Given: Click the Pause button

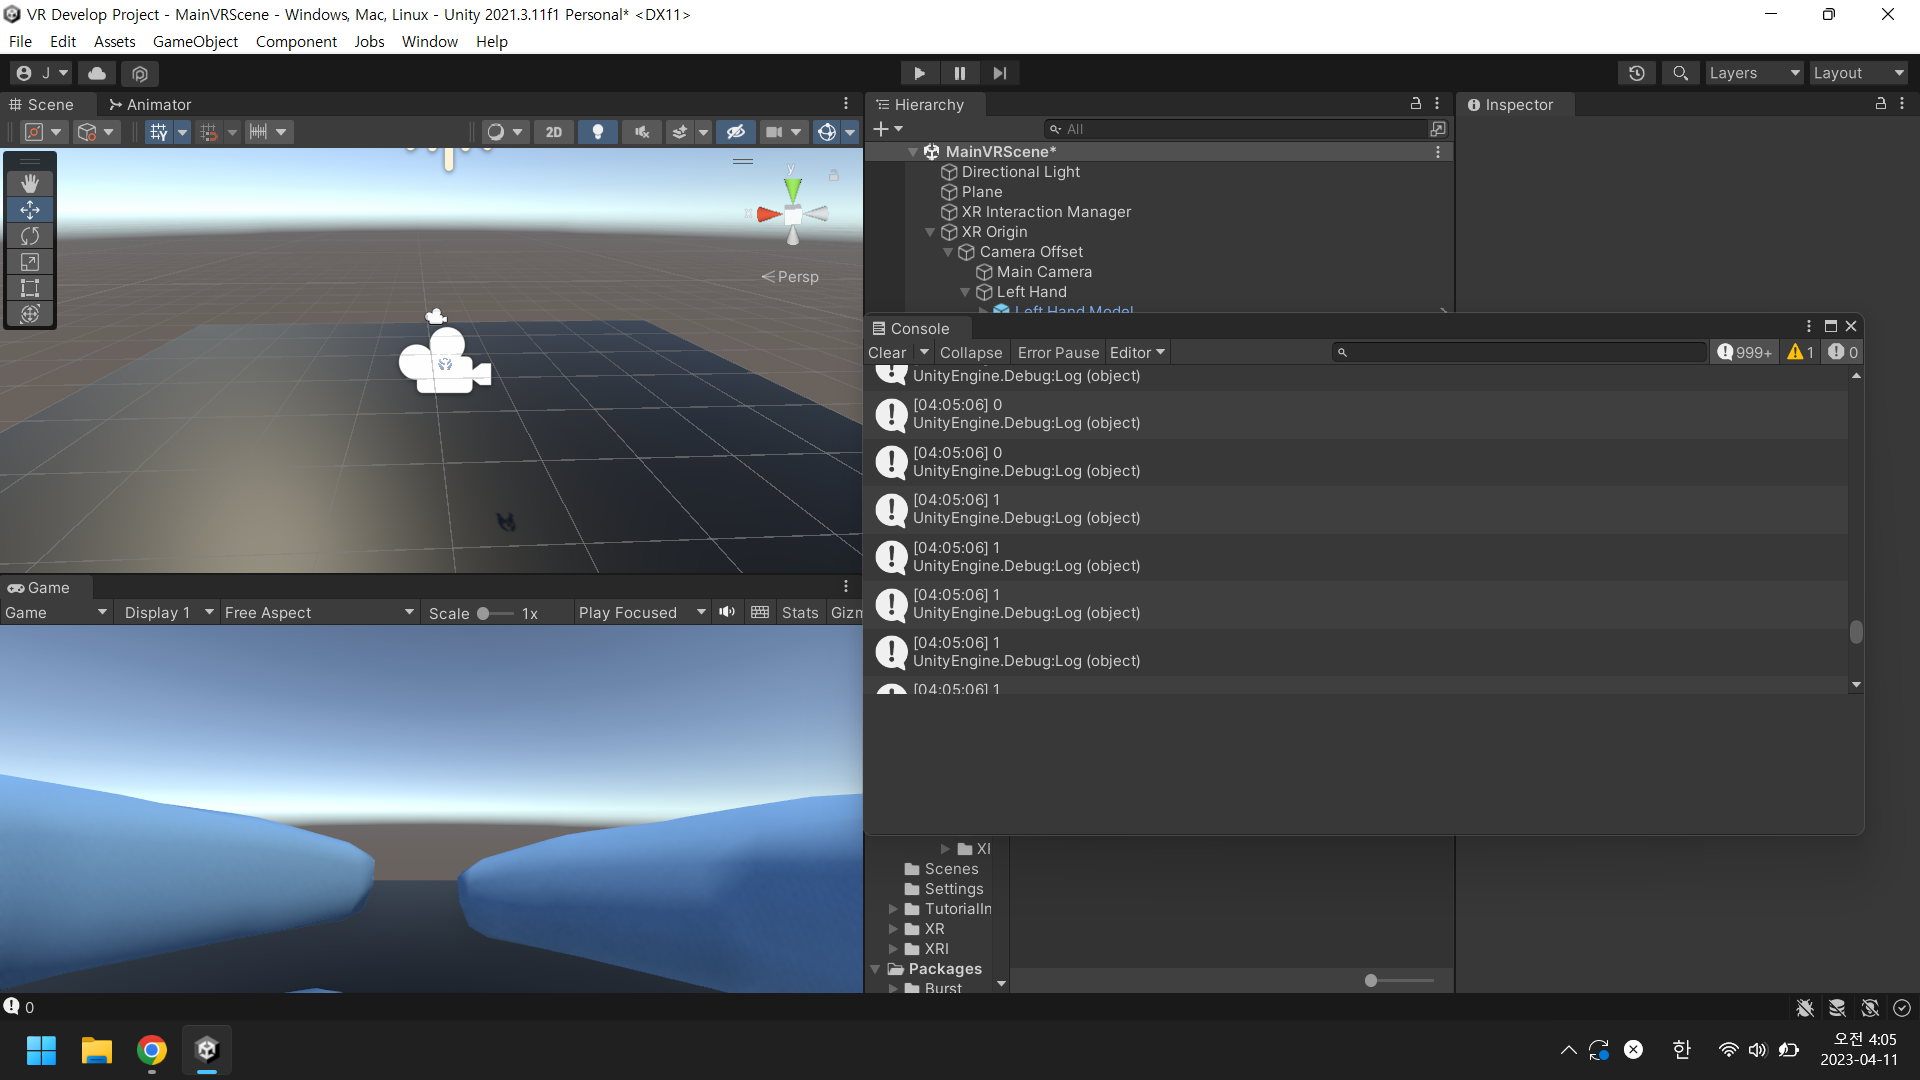Looking at the screenshot, I should 960,73.
